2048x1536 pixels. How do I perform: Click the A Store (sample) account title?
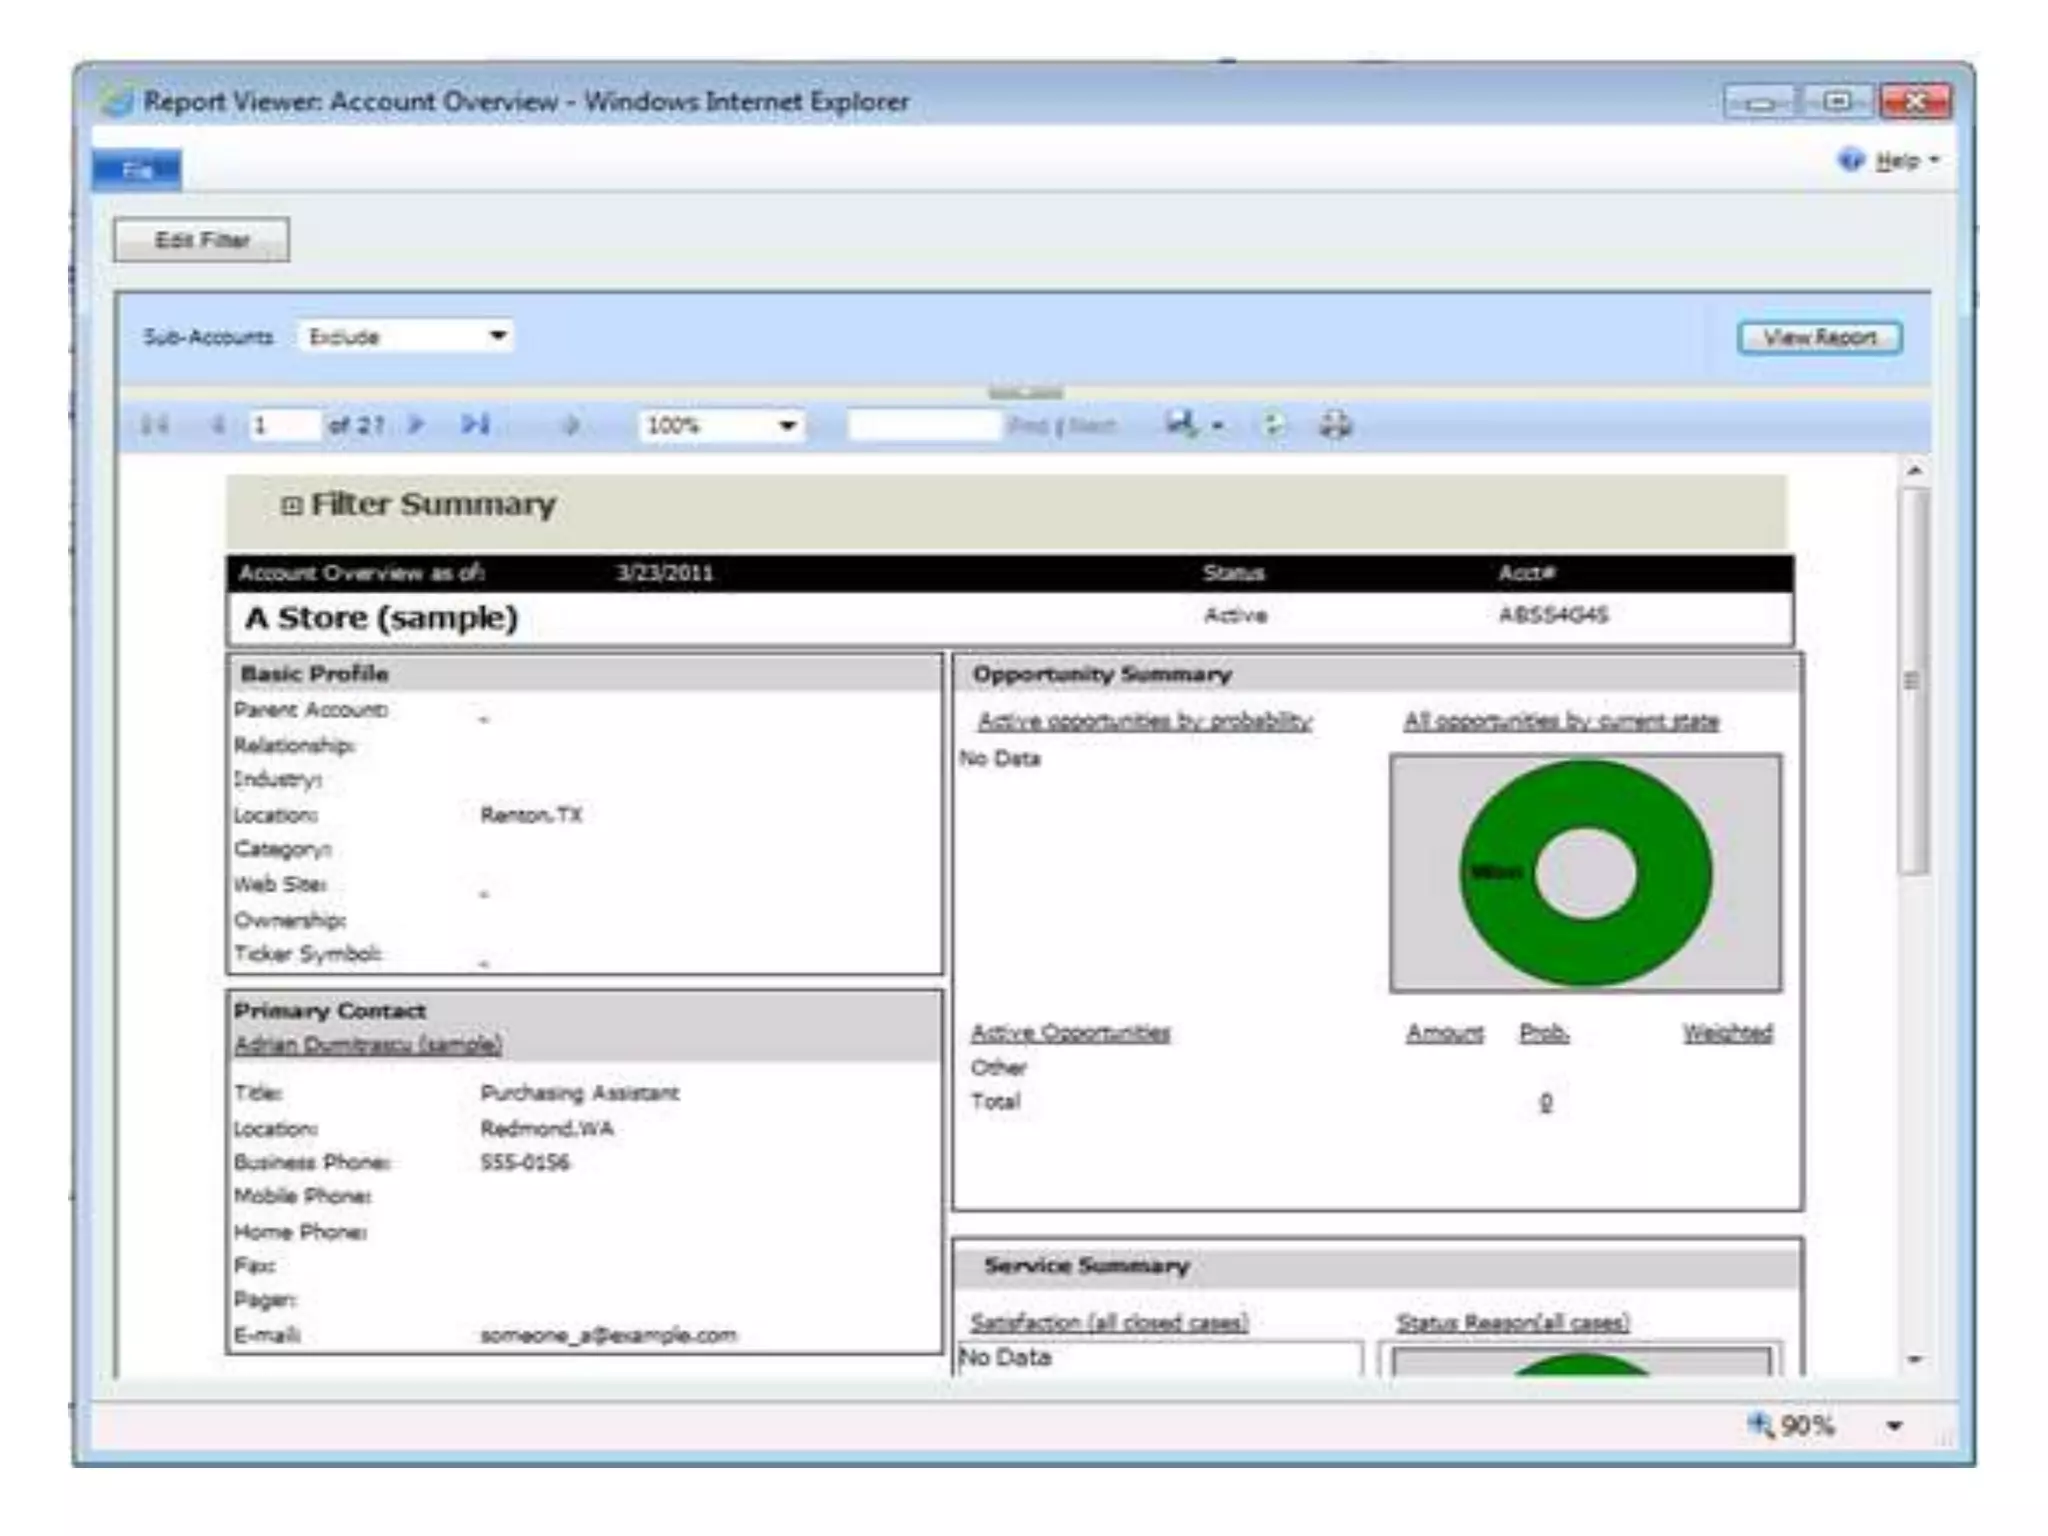[381, 618]
